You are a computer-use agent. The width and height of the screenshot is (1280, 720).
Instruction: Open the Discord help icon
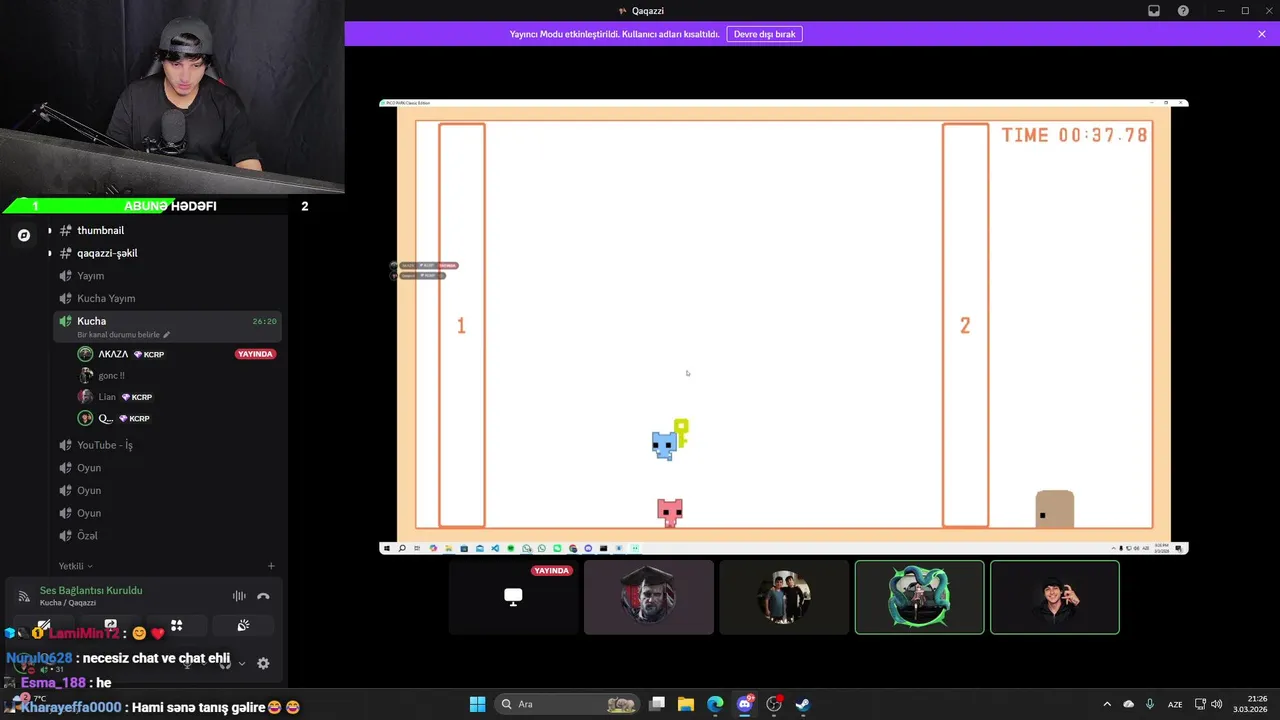[1184, 11]
